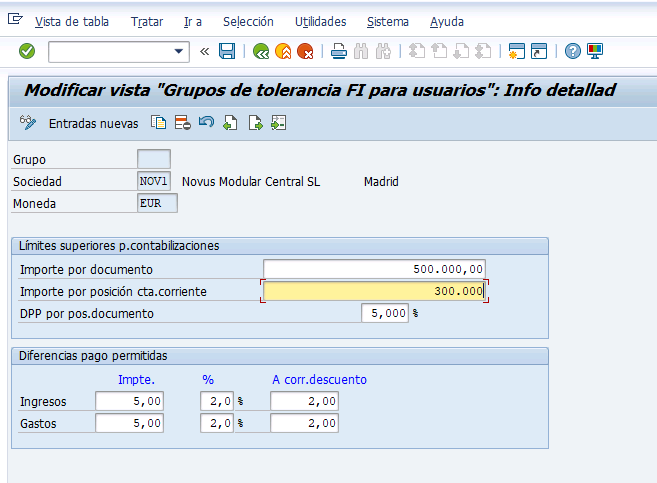Open Ir a menu
This screenshot has height=483, width=657.
(x=193, y=22)
